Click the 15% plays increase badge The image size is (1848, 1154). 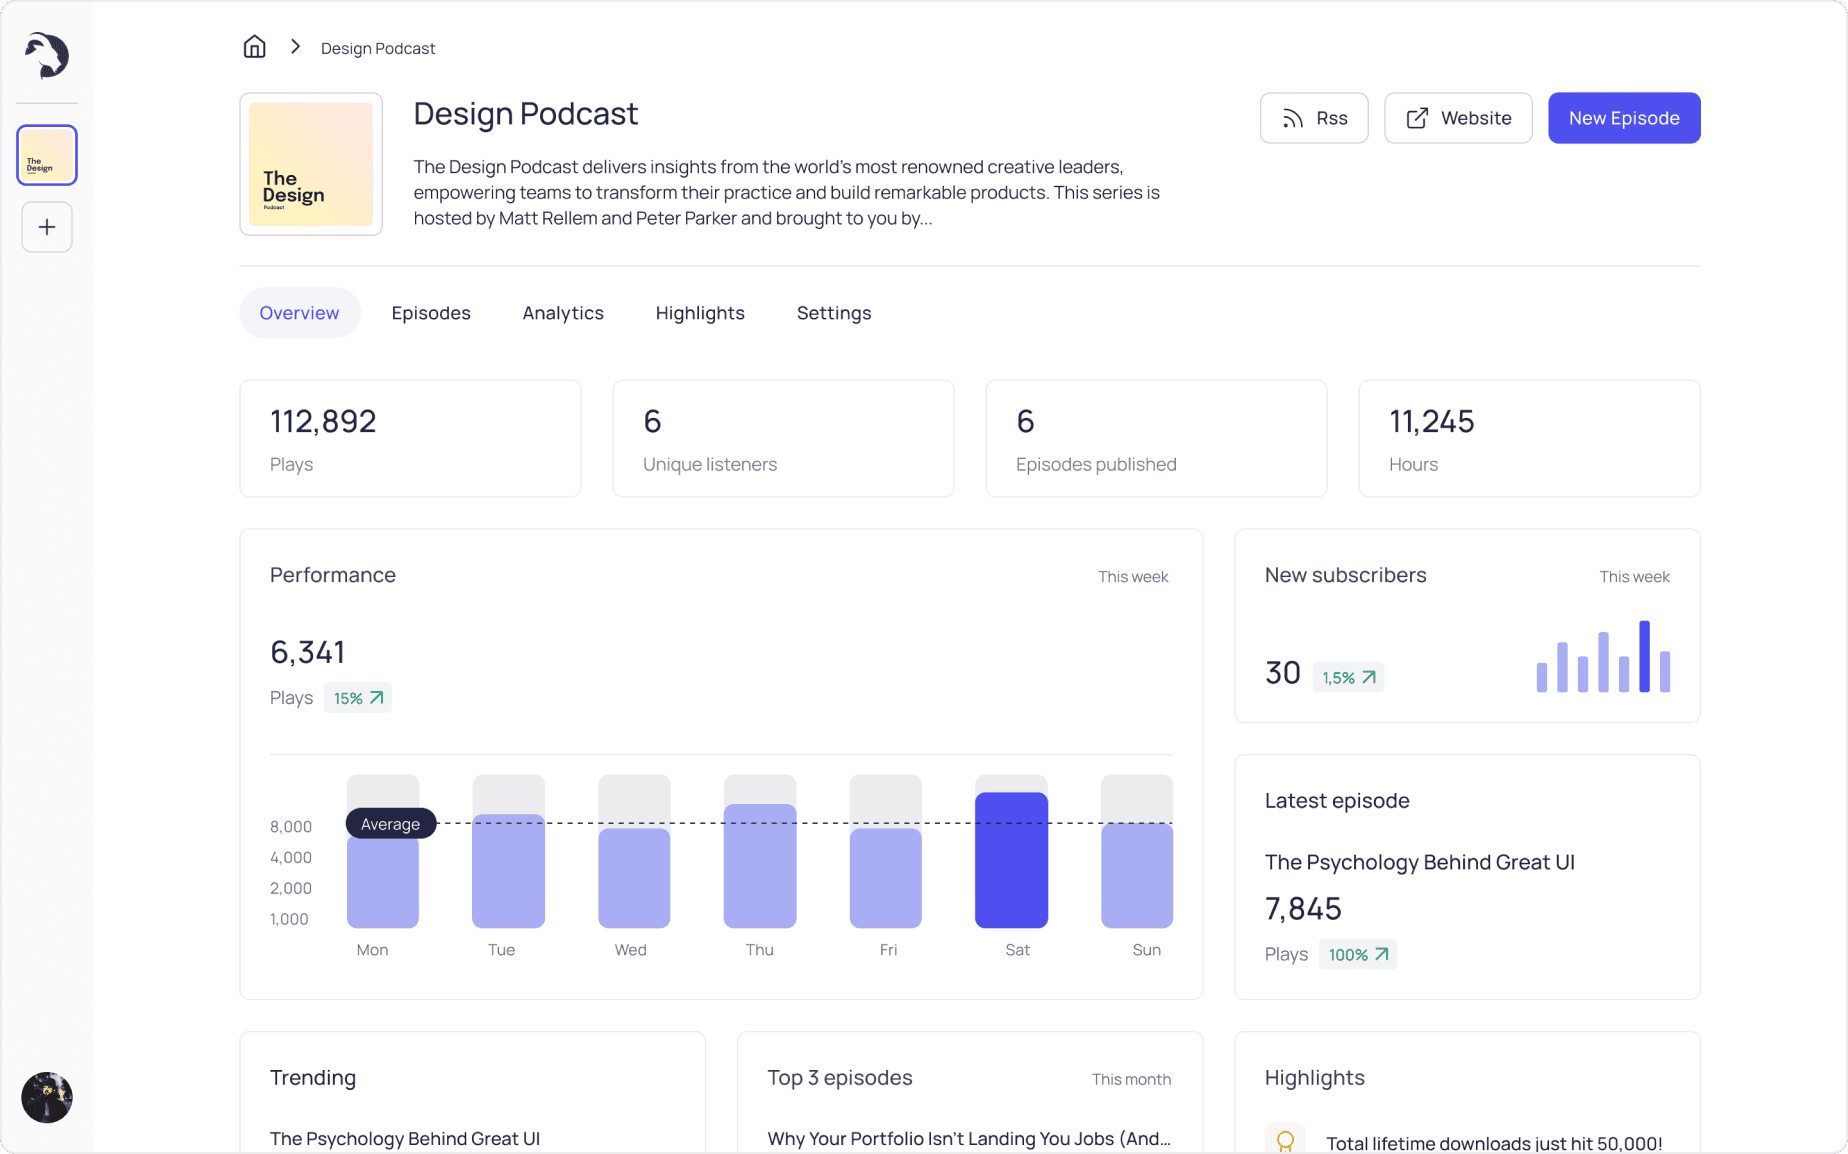click(x=358, y=698)
